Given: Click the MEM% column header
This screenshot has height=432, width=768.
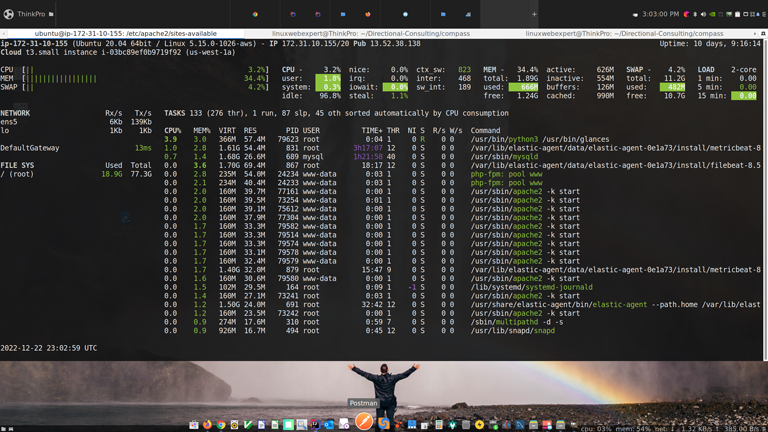Looking at the screenshot, I should [201, 130].
